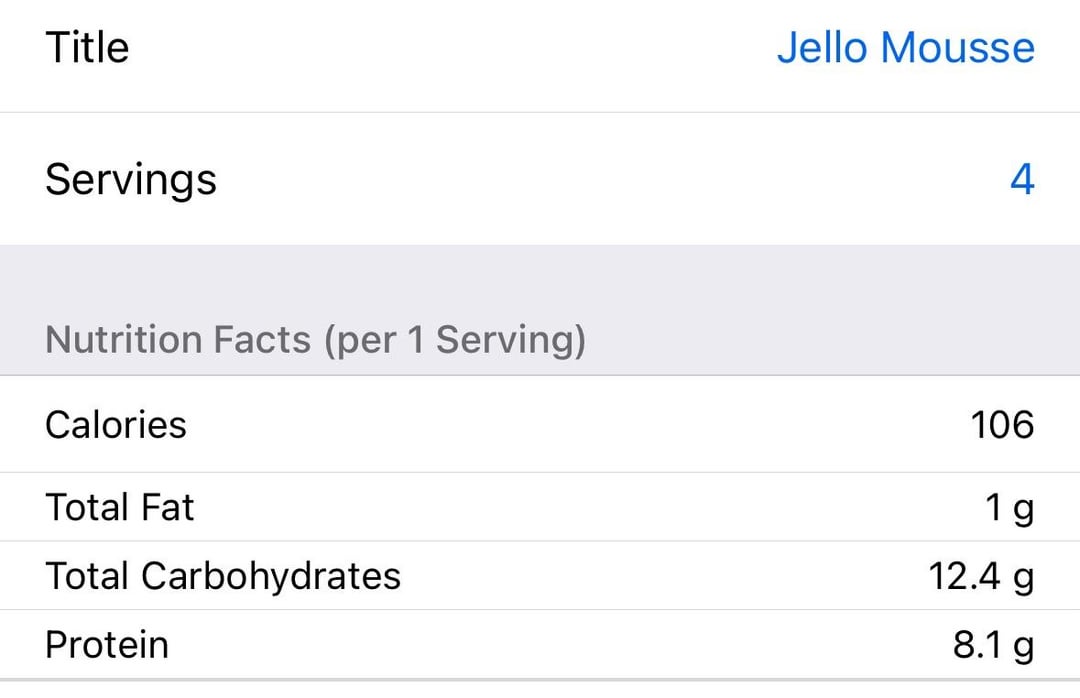1080x698 pixels.
Task: Select the "Total Carbohydrates" label
Action: point(223,577)
